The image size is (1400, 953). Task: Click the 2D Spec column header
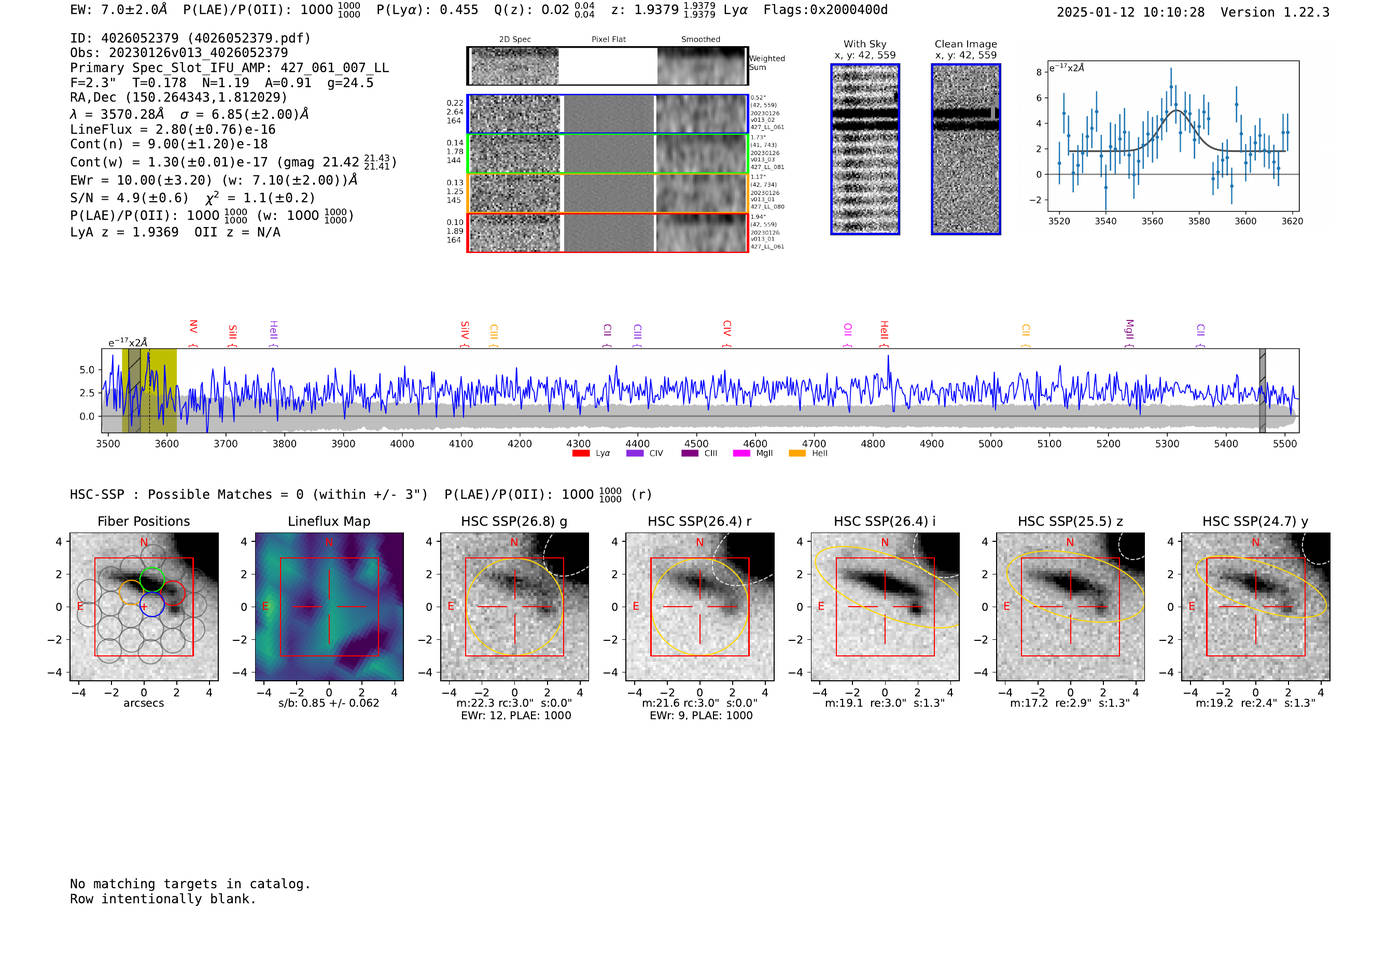[x=515, y=40]
